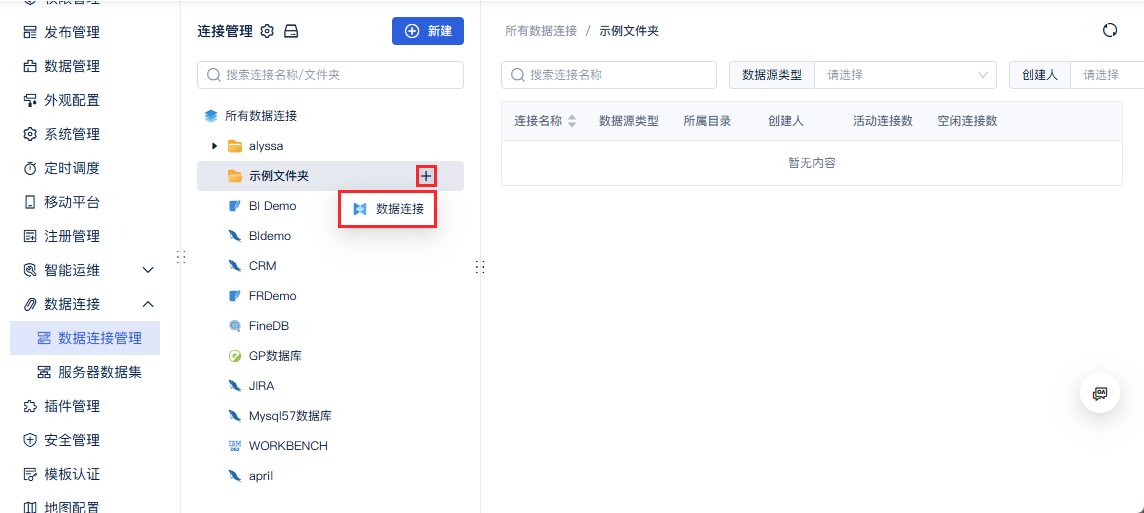Expand the alyssa folder
Image resolution: width=1144 pixels, height=513 pixels.
click(214, 146)
